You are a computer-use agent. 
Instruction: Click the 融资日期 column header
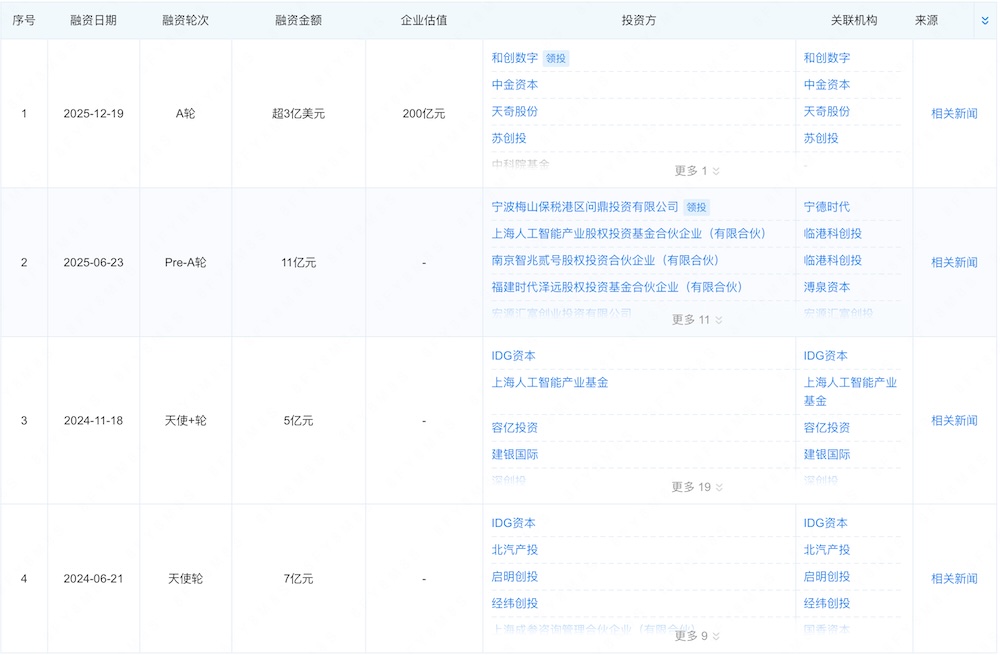pos(93,20)
